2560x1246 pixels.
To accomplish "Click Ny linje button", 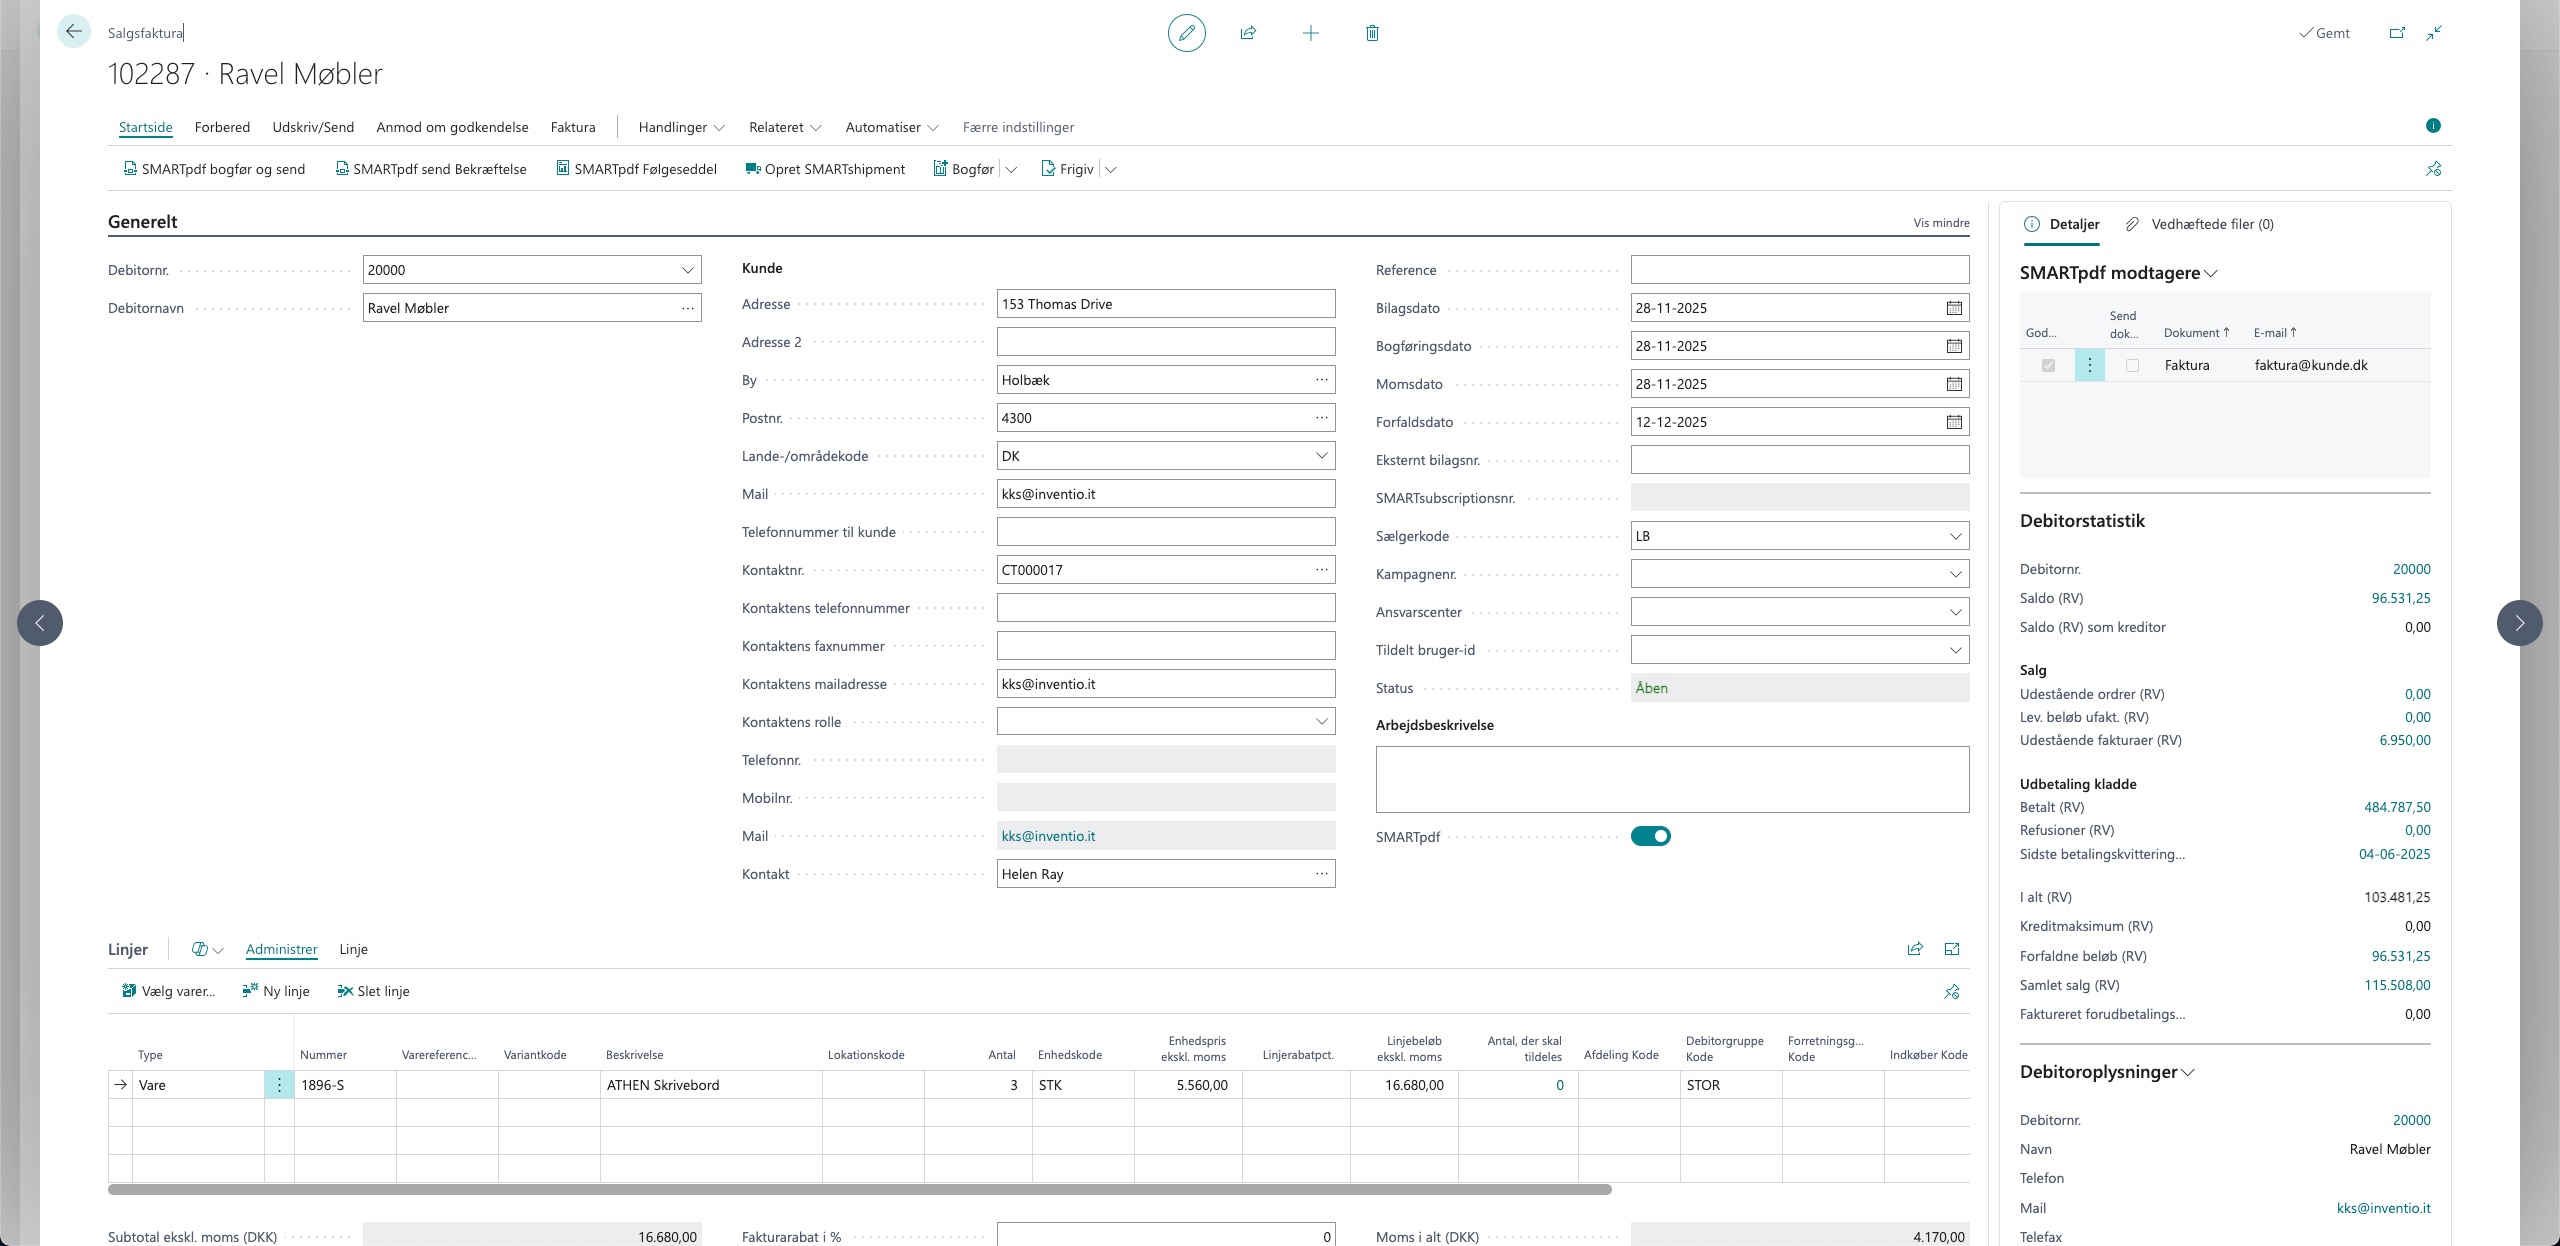I will (x=276, y=991).
